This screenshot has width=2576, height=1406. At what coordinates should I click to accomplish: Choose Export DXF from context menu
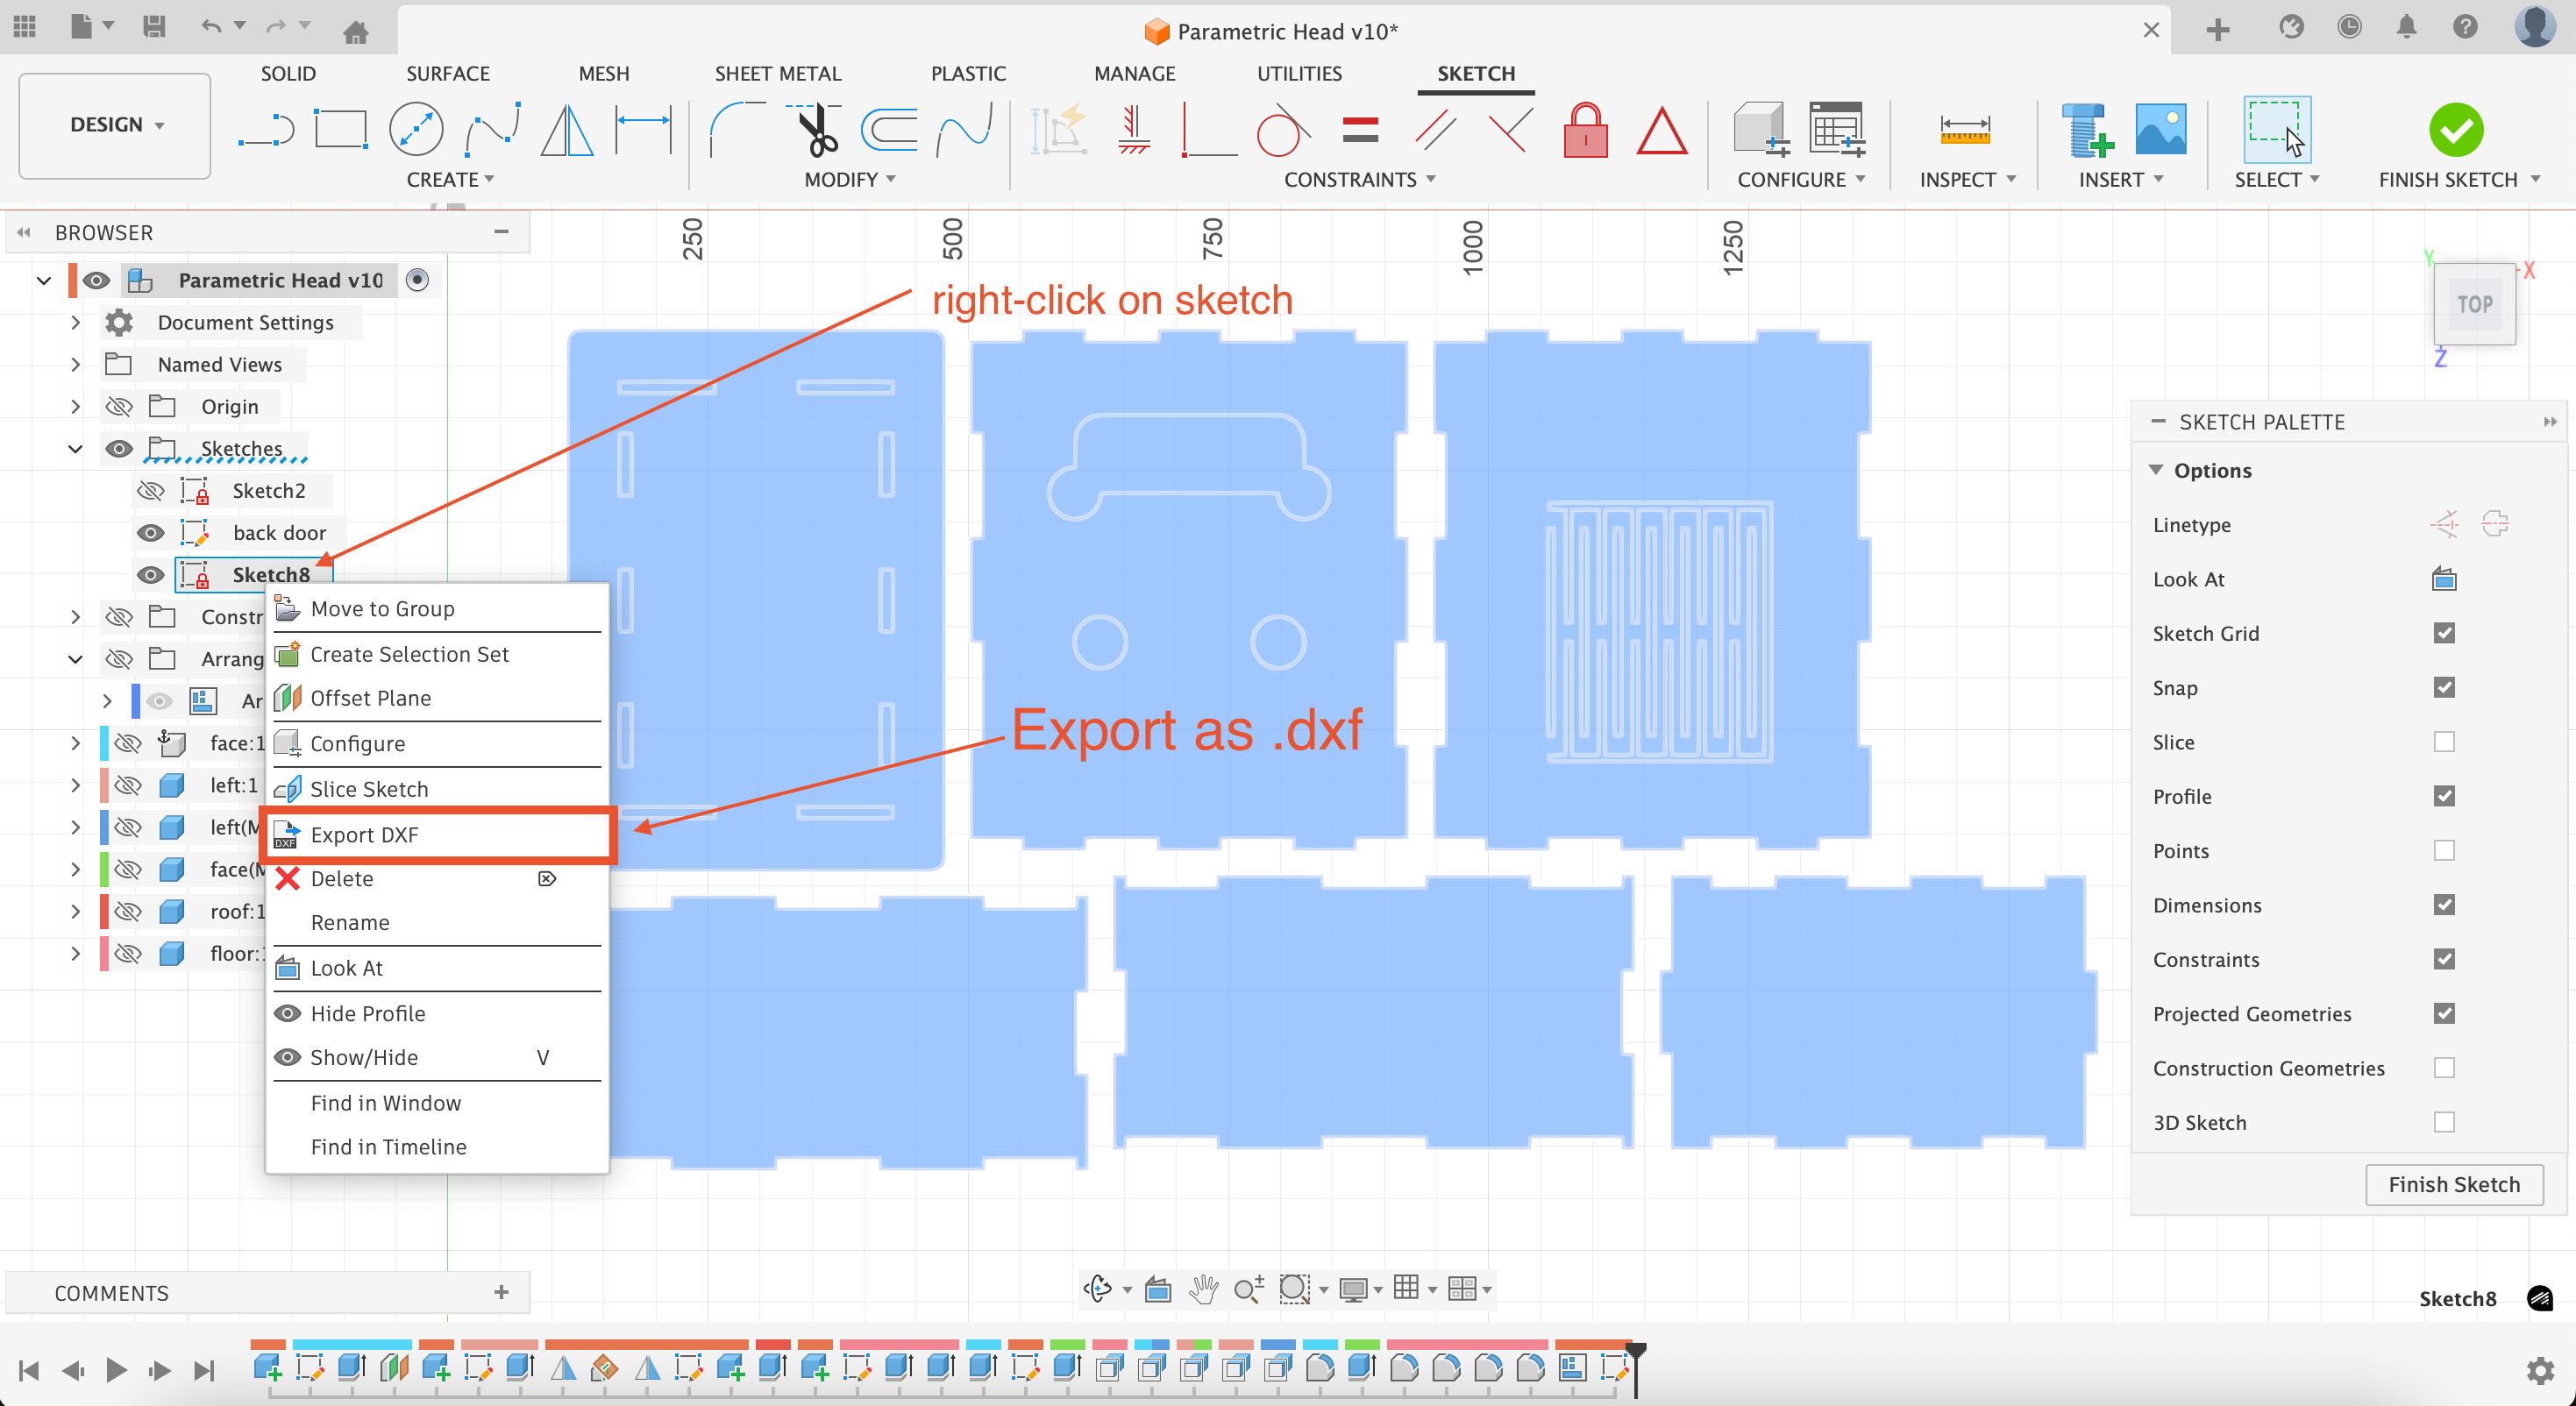pyautogui.click(x=364, y=835)
